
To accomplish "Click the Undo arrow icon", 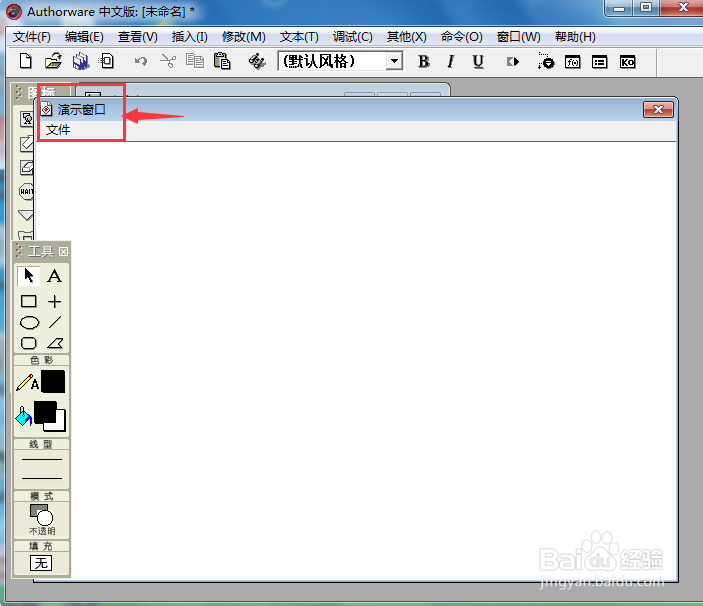I will point(141,61).
